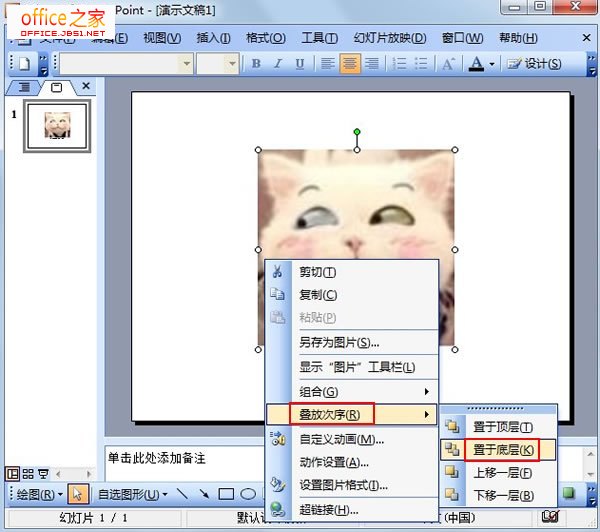Screen dimensions: 600x532
Task: Click the bring-forward icon
Action: tap(452, 472)
